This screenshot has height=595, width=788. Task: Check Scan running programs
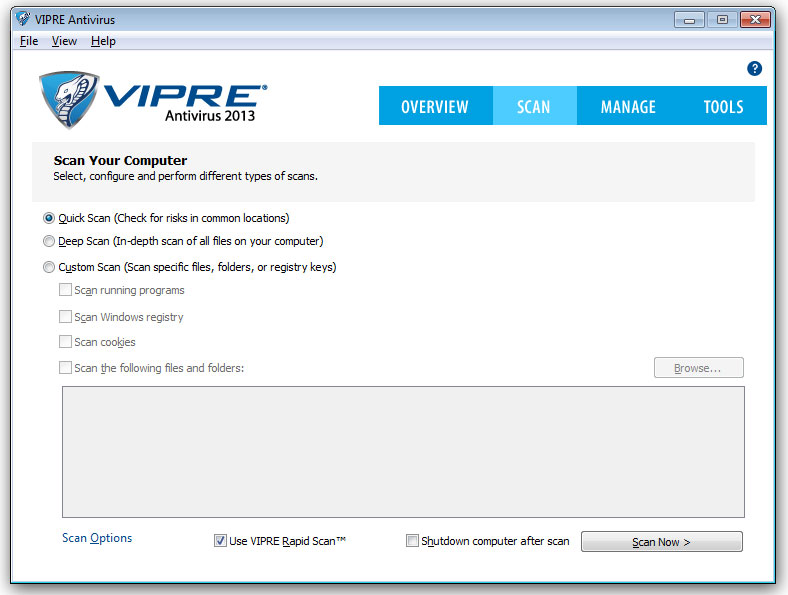(x=65, y=290)
